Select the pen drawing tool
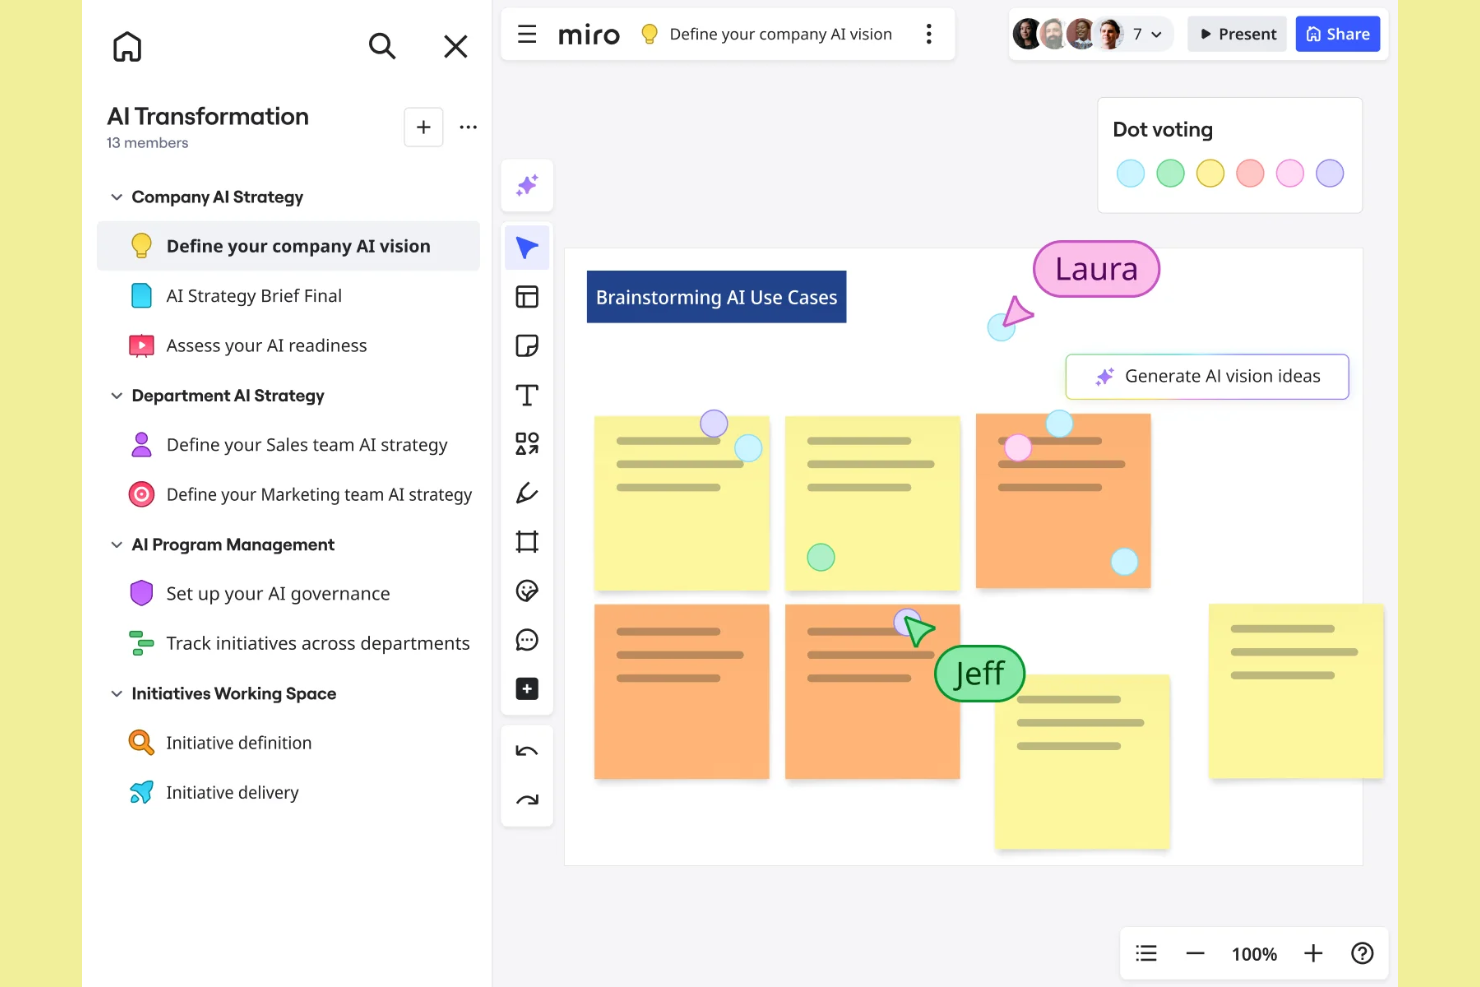This screenshot has height=987, width=1480. (x=527, y=492)
